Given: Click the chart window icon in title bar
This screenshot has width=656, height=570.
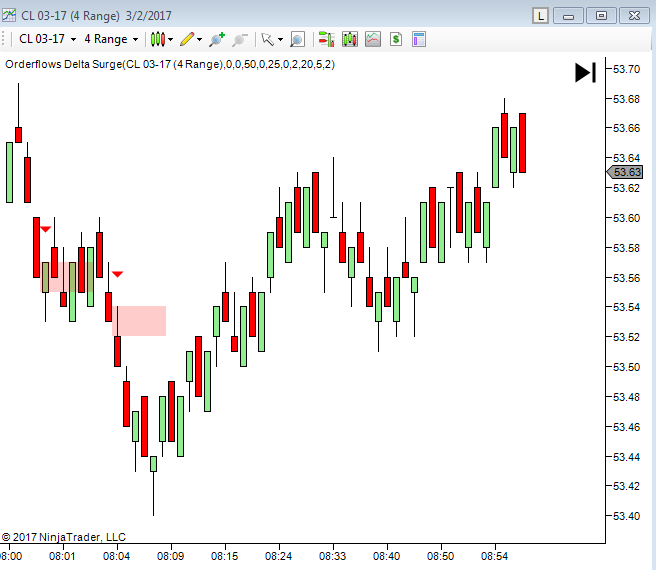Looking at the screenshot, I should coord(9,15).
